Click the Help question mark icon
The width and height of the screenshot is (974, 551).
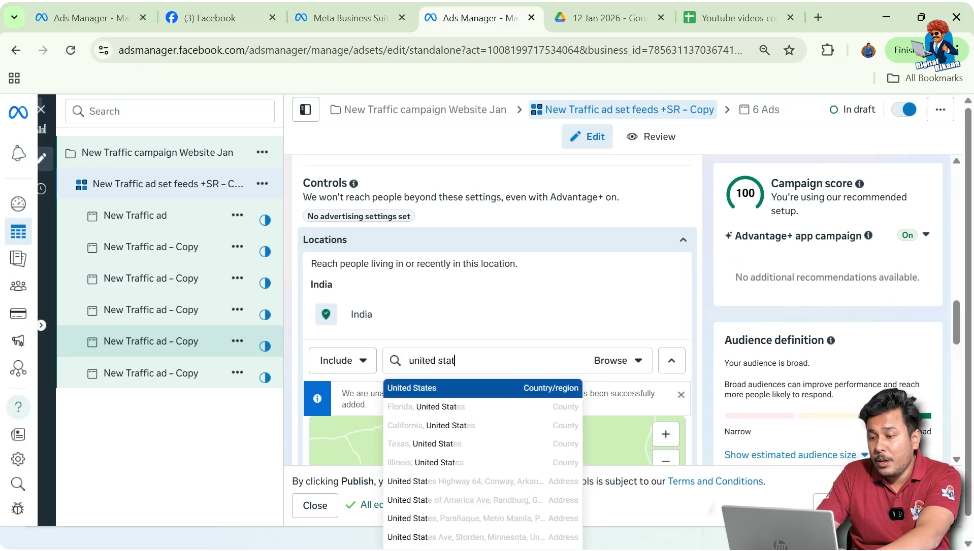(x=18, y=407)
